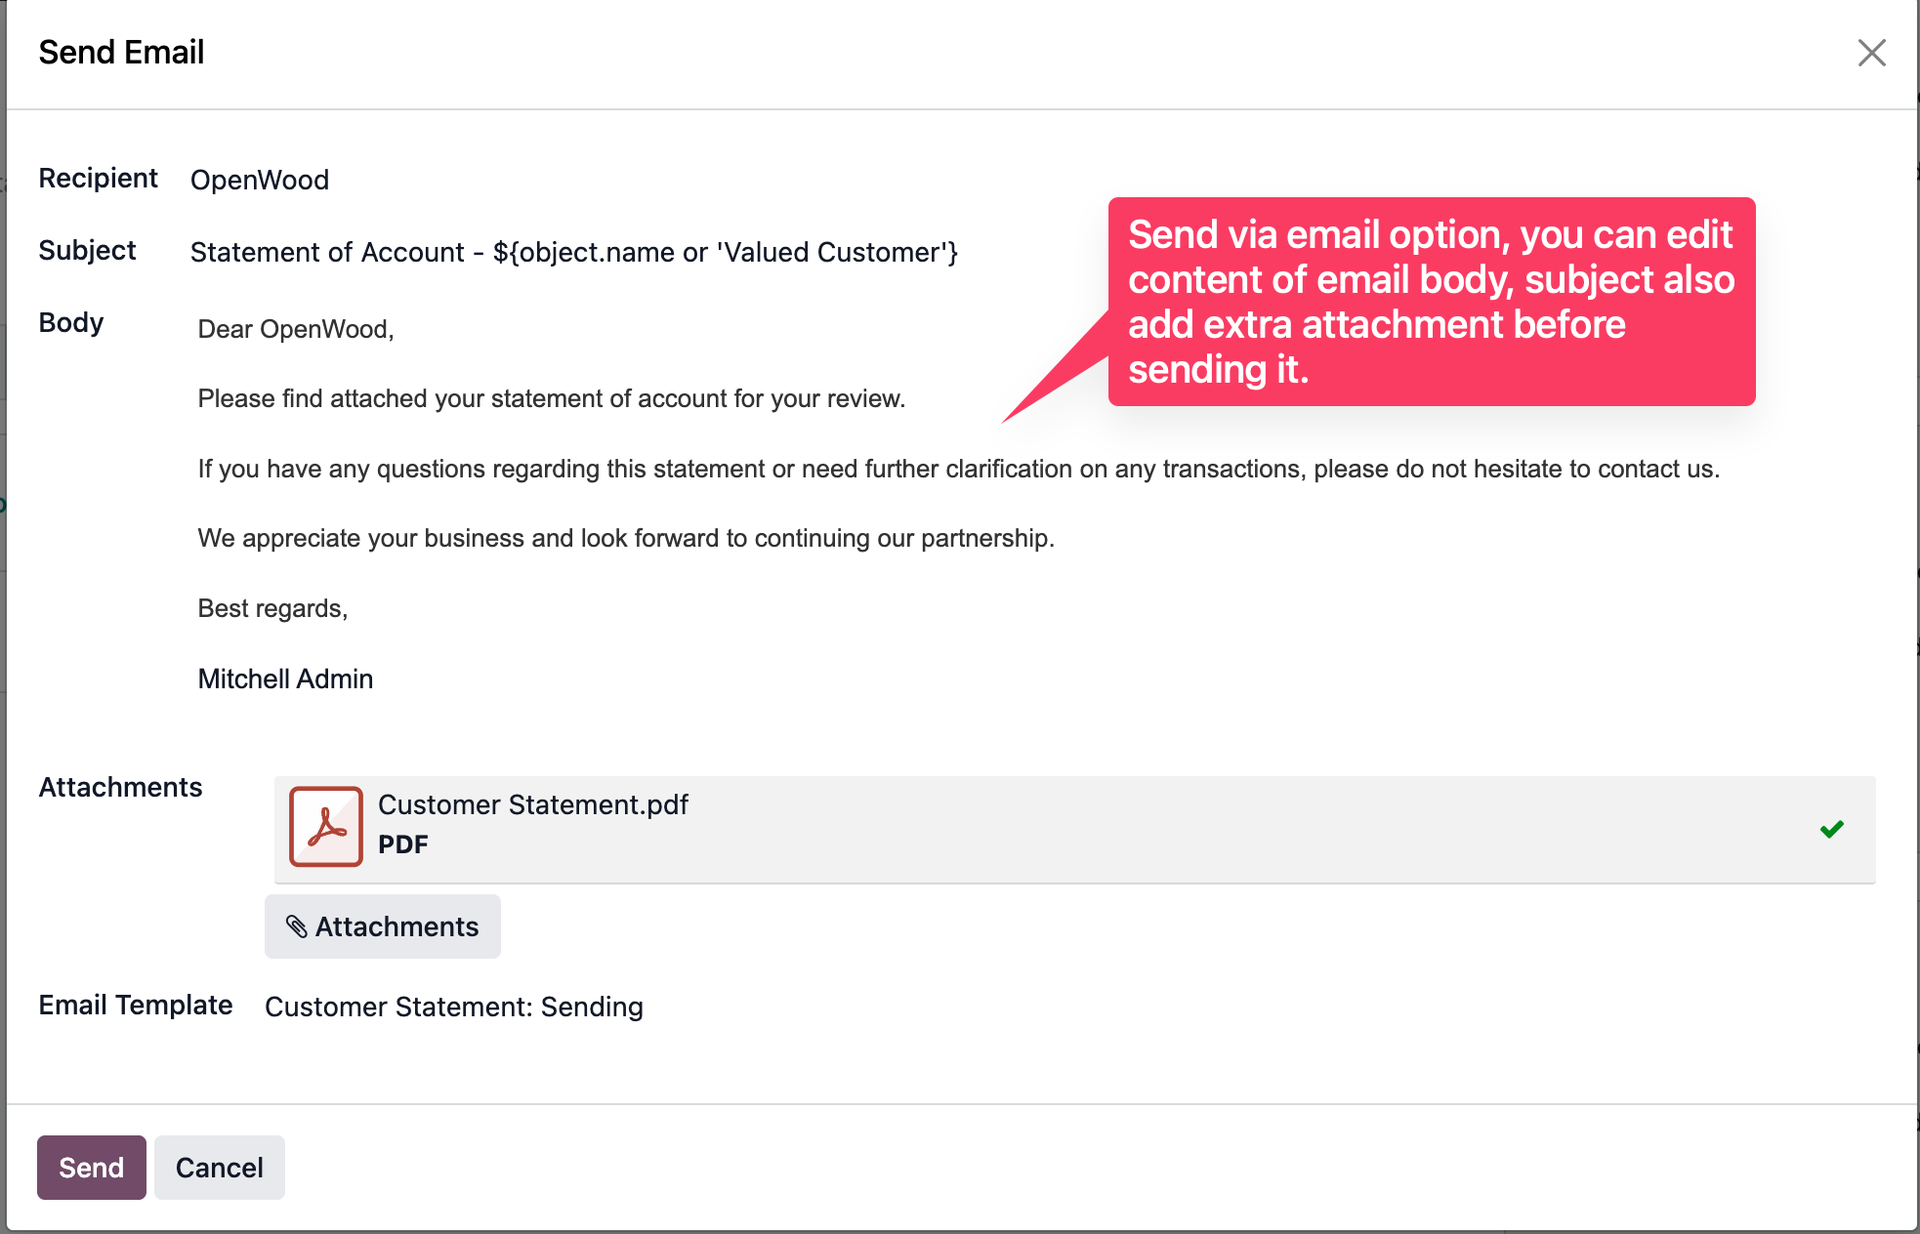1920x1234 pixels.
Task: Click the Attachments section label
Action: tap(120, 788)
